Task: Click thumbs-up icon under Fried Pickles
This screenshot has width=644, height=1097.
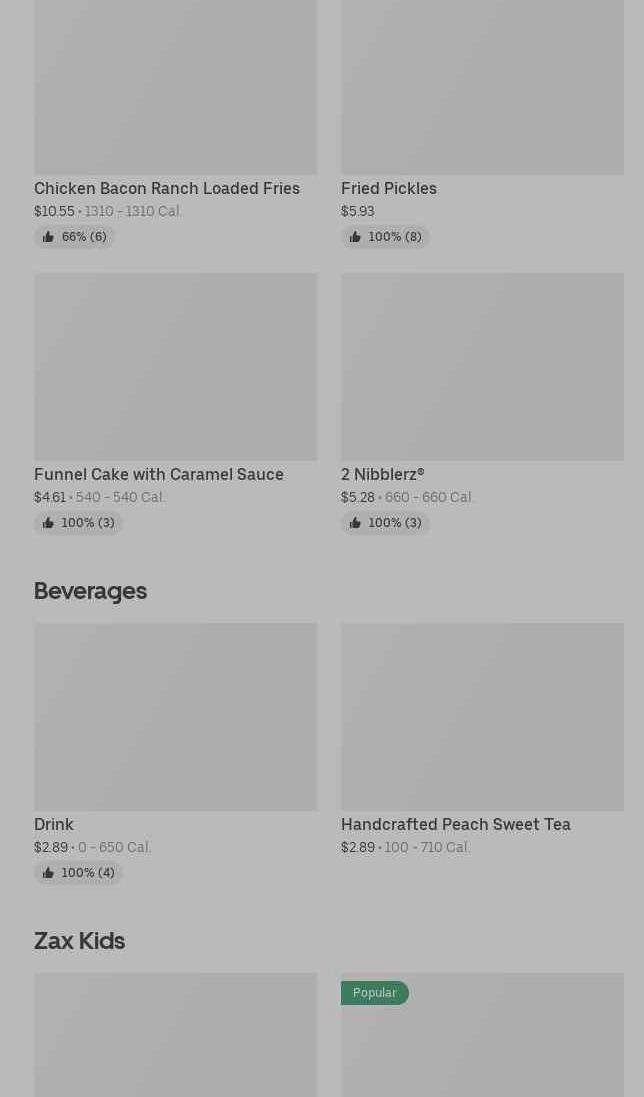Action: (x=355, y=237)
